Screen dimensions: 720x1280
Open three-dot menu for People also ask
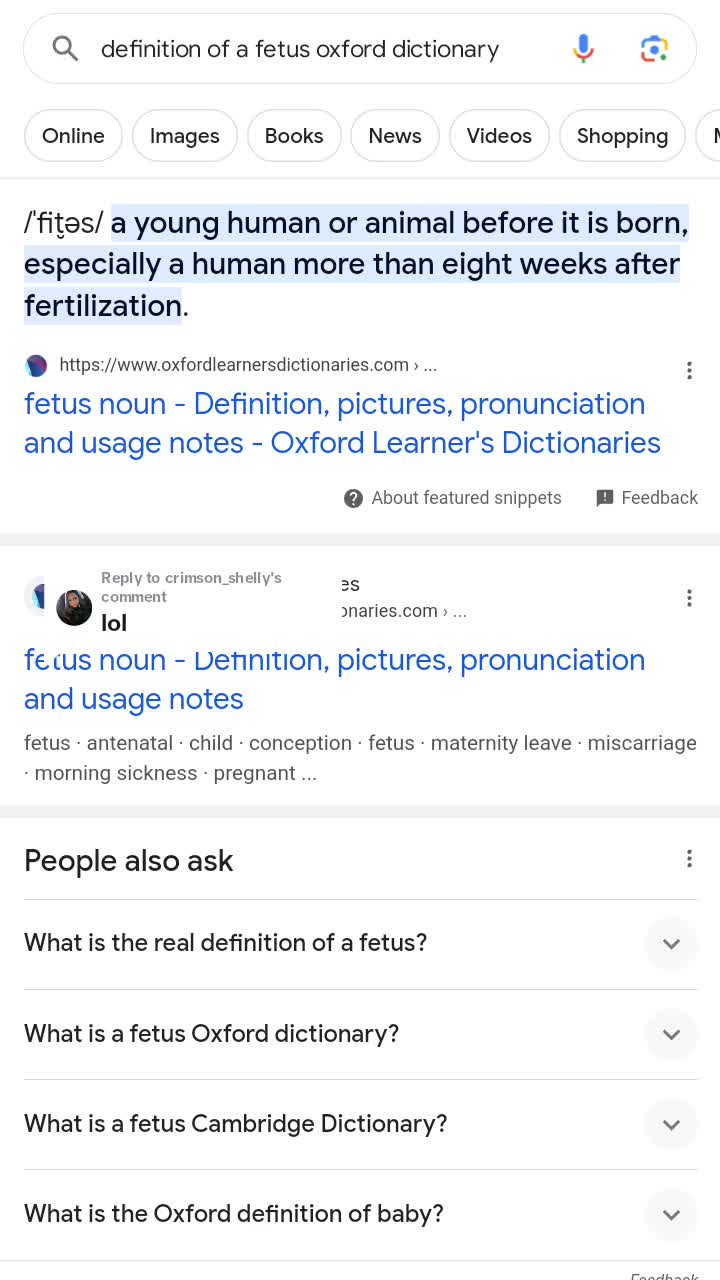click(689, 859)
